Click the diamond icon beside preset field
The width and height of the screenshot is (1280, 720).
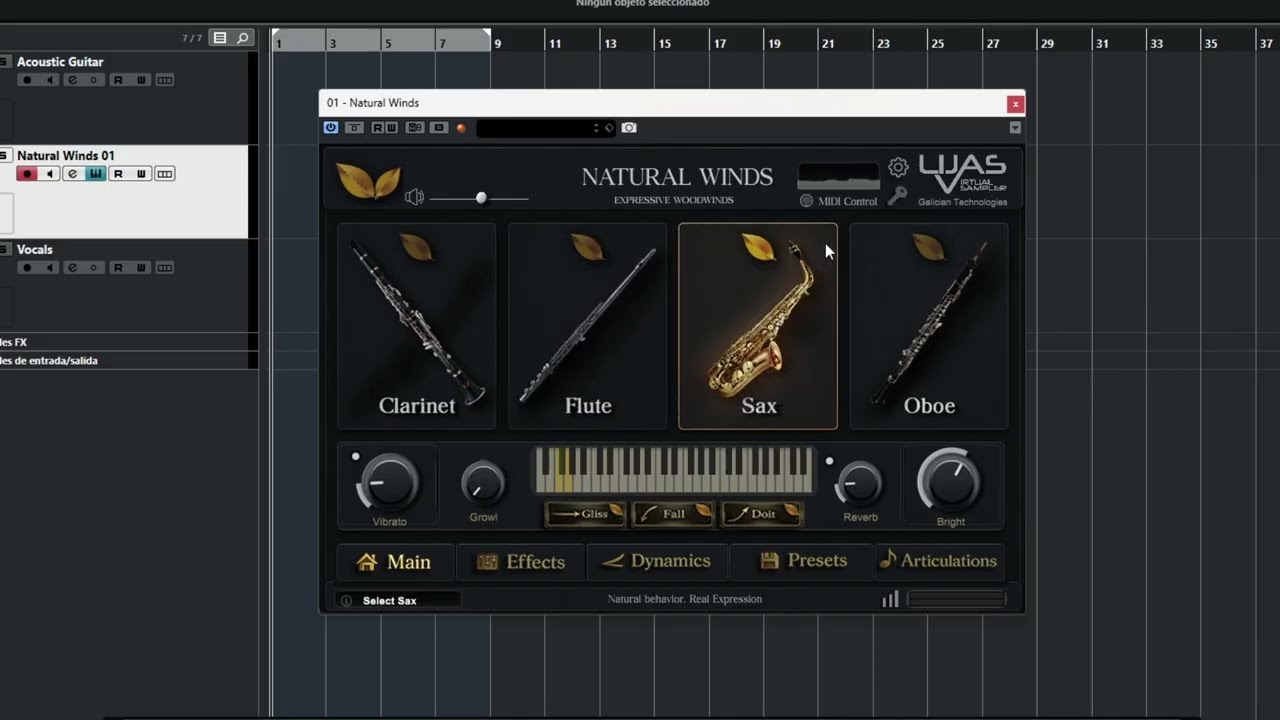click(x=609, y=128)
